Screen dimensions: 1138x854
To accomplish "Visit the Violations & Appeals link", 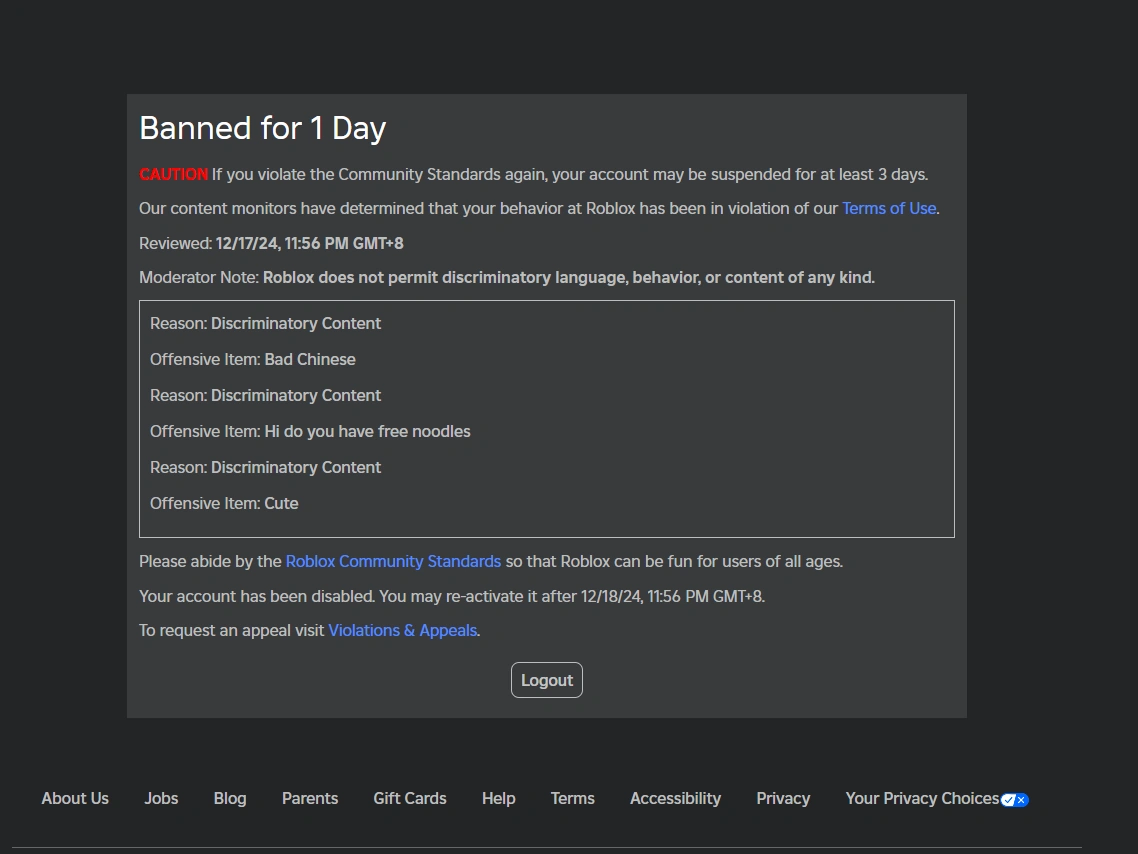I will tap(402, 630).
